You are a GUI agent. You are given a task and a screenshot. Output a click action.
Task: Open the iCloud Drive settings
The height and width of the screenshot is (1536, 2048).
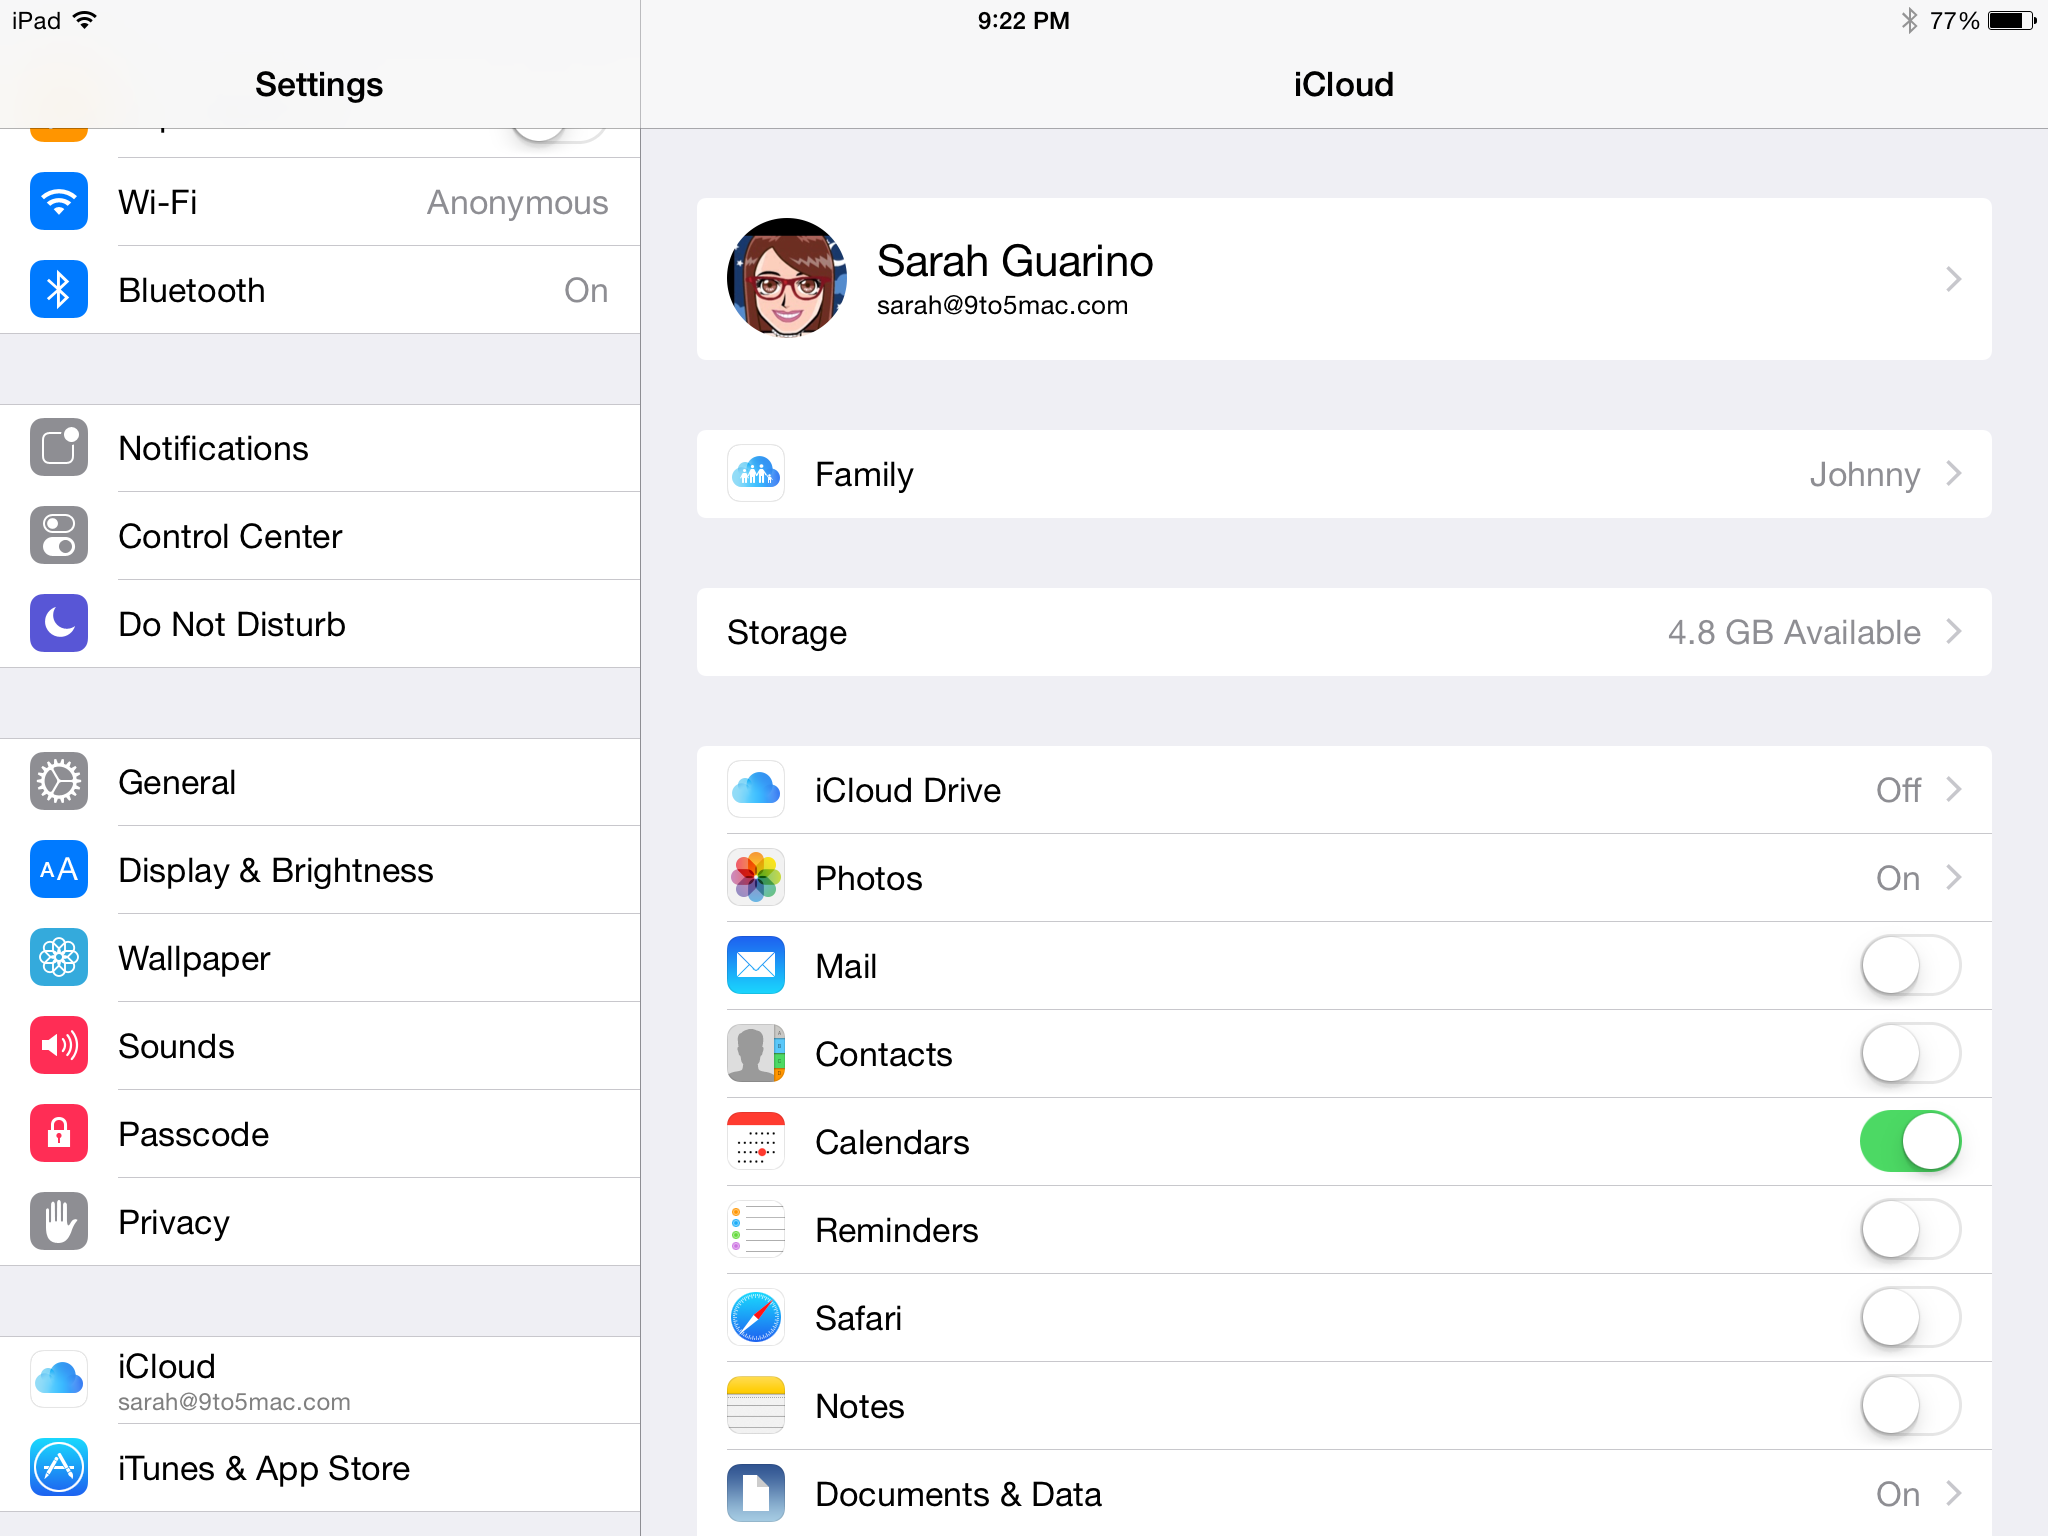click(1345, 789)
